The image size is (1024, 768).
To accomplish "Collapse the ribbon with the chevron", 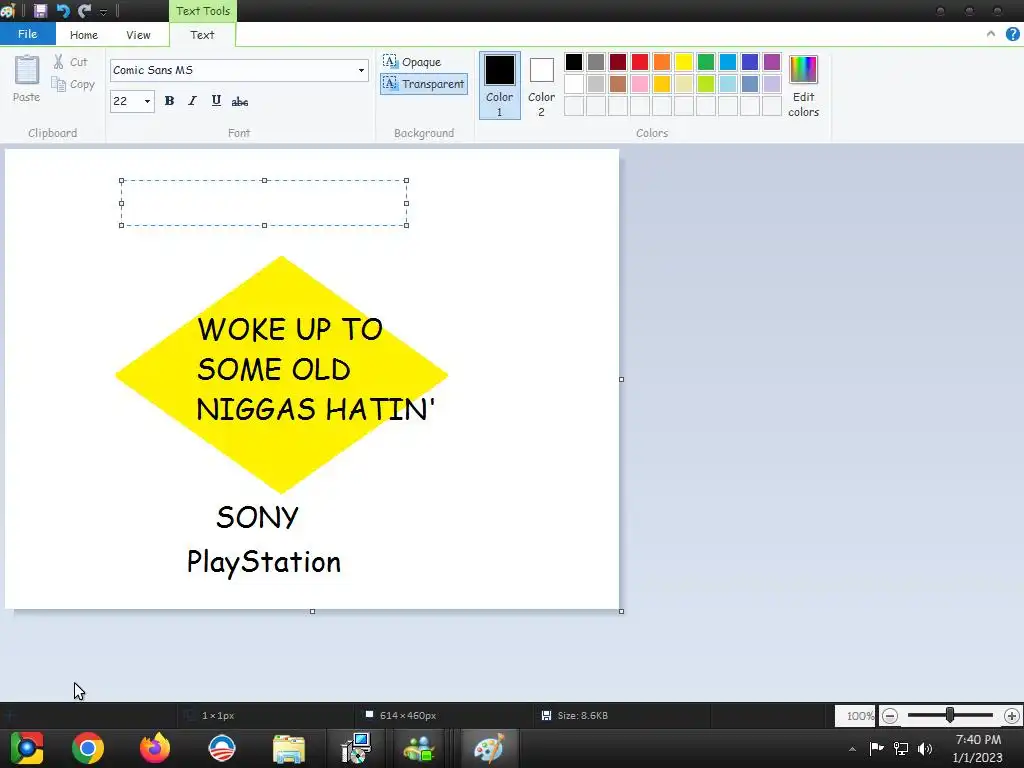I will [x=991, y=34].
